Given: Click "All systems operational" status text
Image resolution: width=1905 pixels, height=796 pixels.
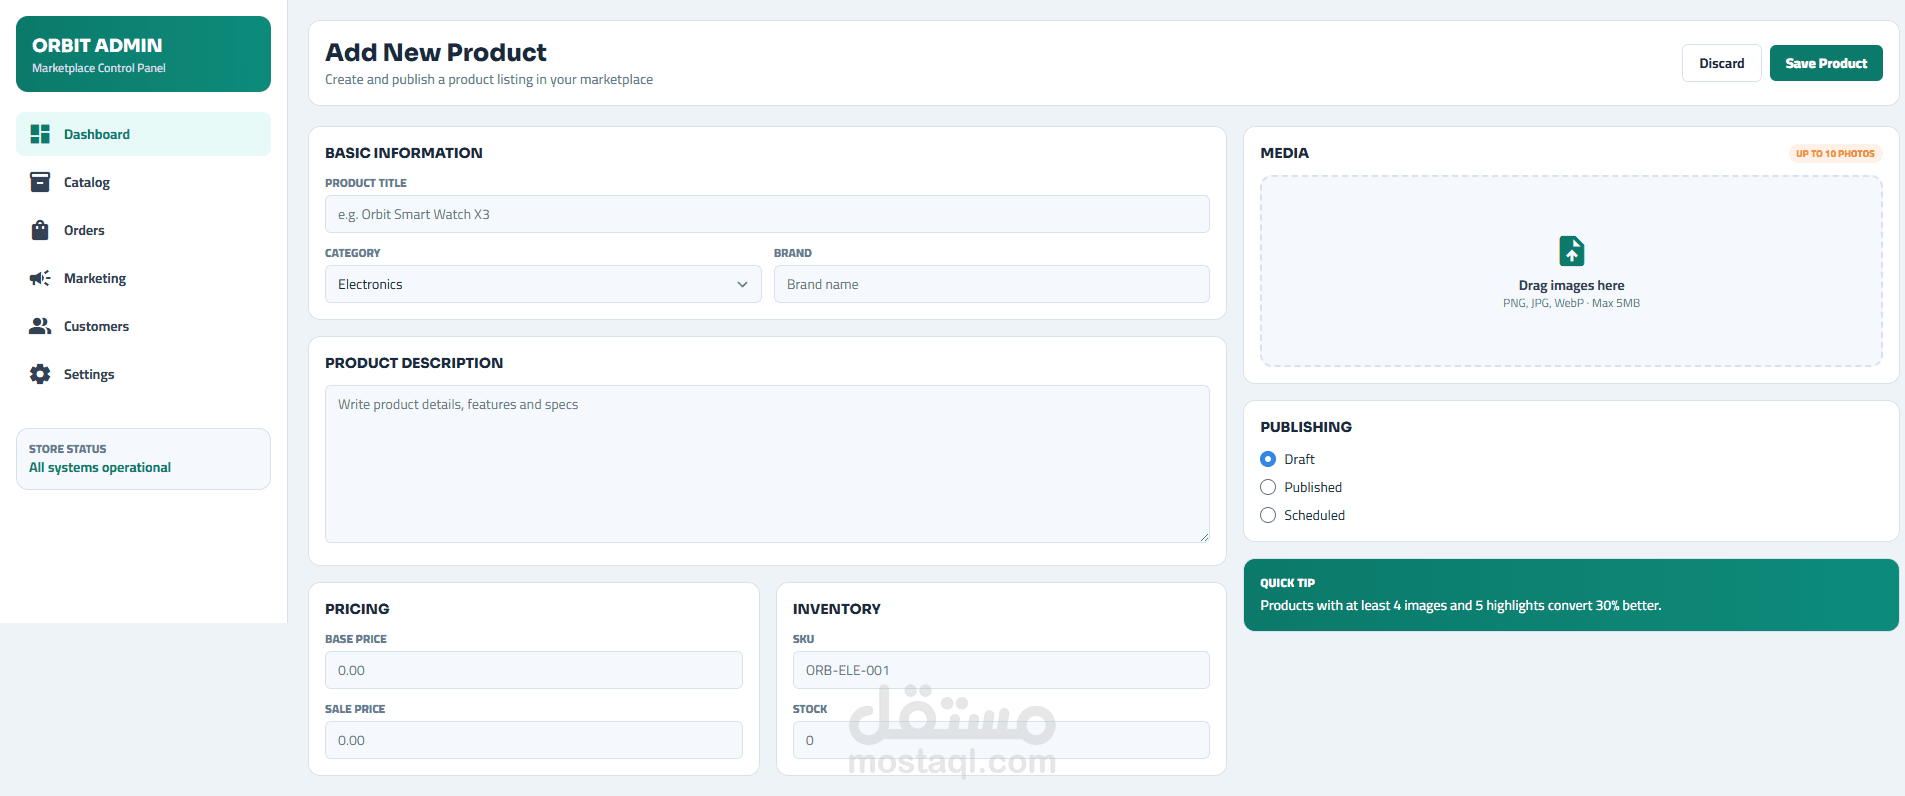Looking at the screenshot, I should tap(100, 467).
